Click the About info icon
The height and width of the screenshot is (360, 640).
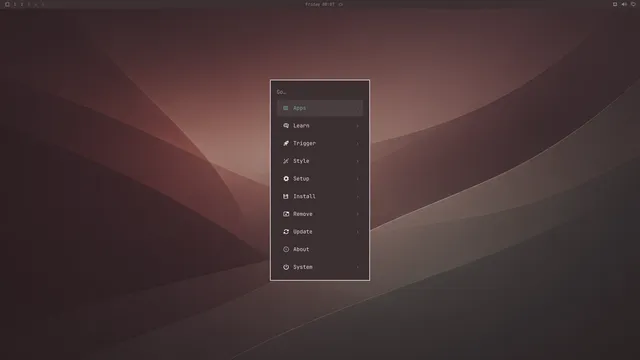tap(286, 249)
